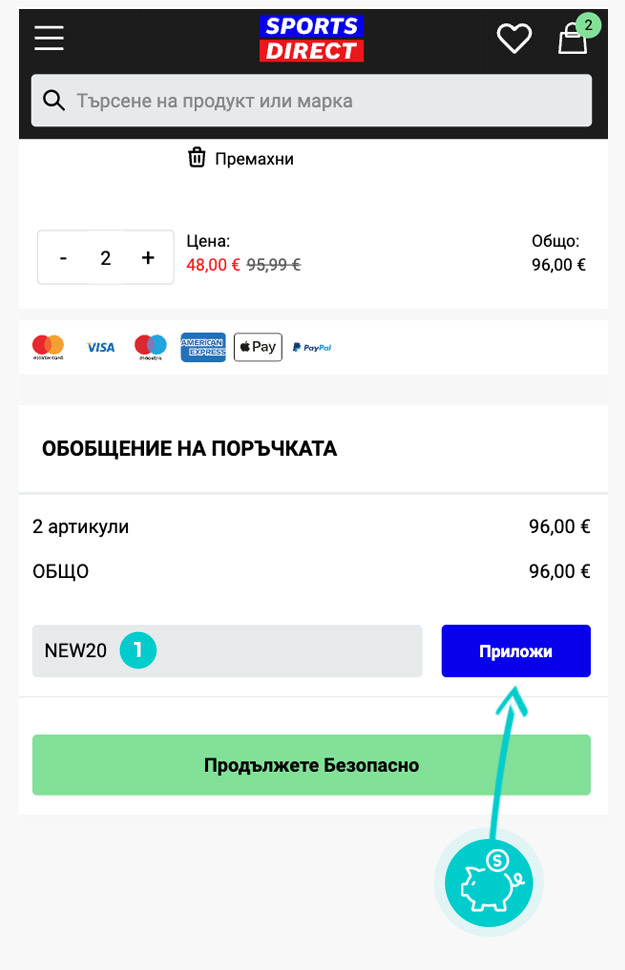The width and height of the screenshot is (625, 970).
Task: Open the shopping bag cart
Action: pyautogui.click(x=572, y=40)
